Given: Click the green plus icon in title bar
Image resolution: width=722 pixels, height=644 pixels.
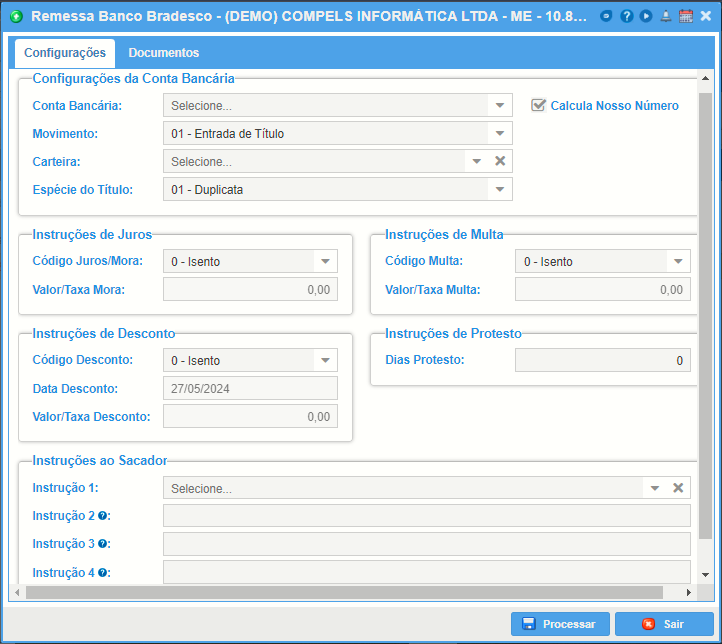Looking at the screenshot, I should pos(17,17).
